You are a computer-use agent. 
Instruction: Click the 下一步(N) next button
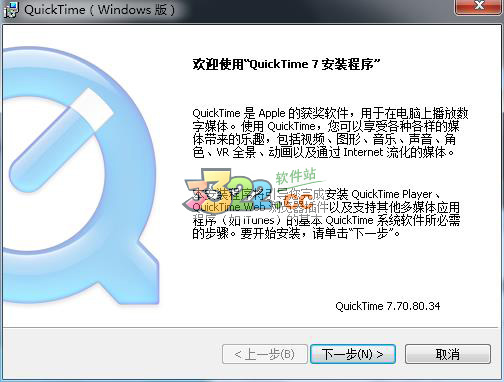coord(353,354)
